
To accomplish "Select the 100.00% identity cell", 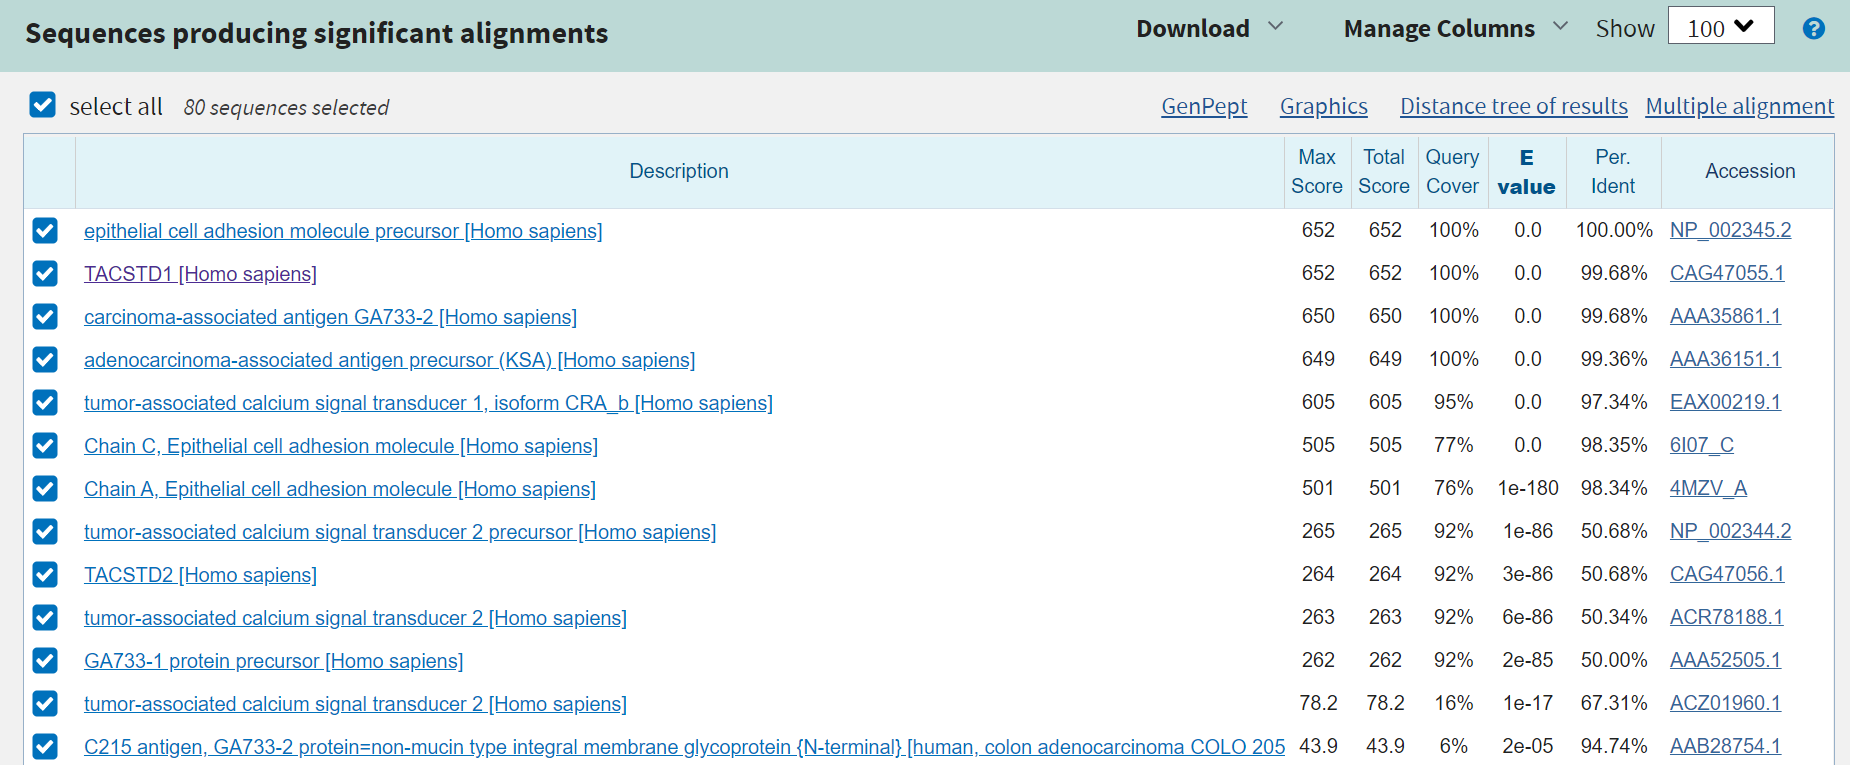I will point(1614,230).
